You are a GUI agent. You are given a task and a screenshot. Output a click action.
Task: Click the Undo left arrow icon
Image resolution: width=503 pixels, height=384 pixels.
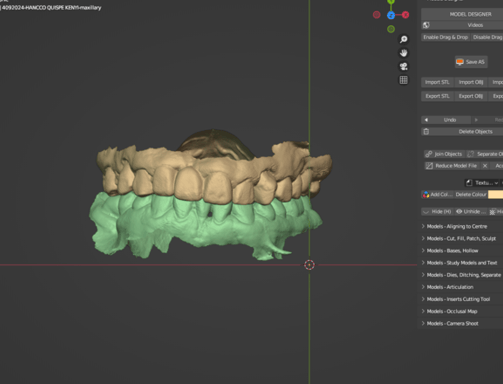(x=426, y=120)
